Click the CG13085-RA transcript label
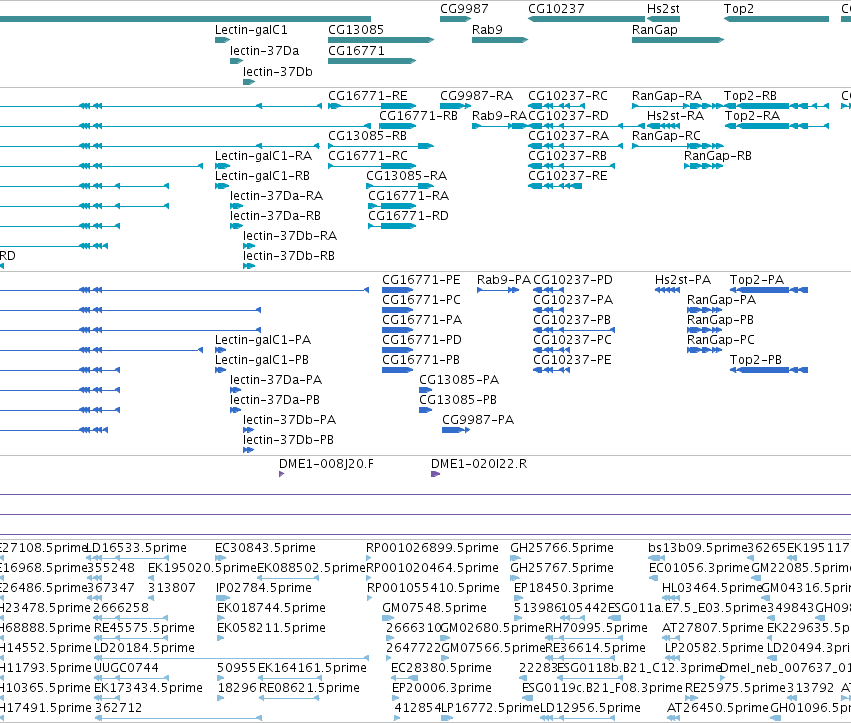 point(407,176)
